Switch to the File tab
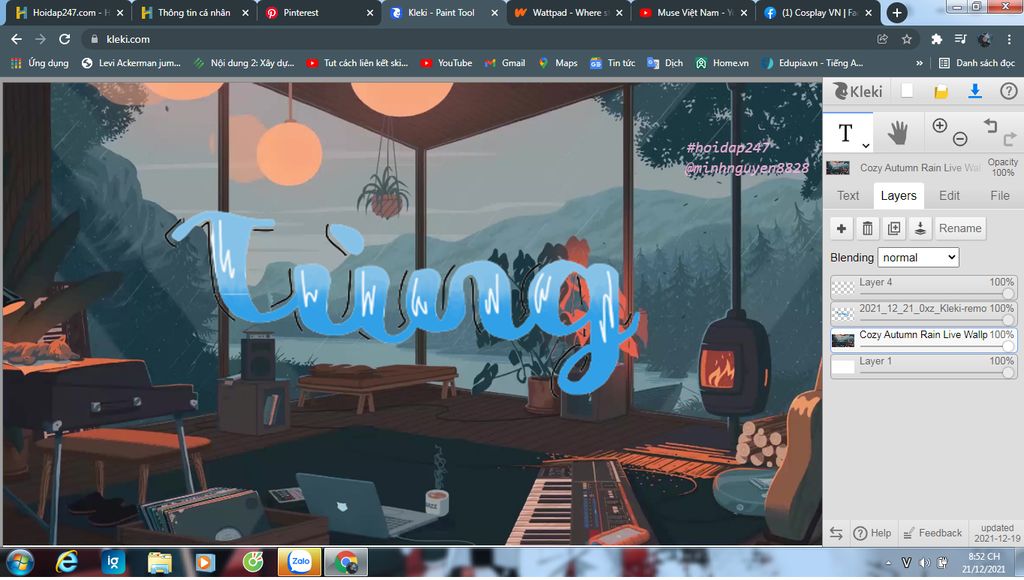The height and width of the screenshot is (580, 1024). [1000, 195]
